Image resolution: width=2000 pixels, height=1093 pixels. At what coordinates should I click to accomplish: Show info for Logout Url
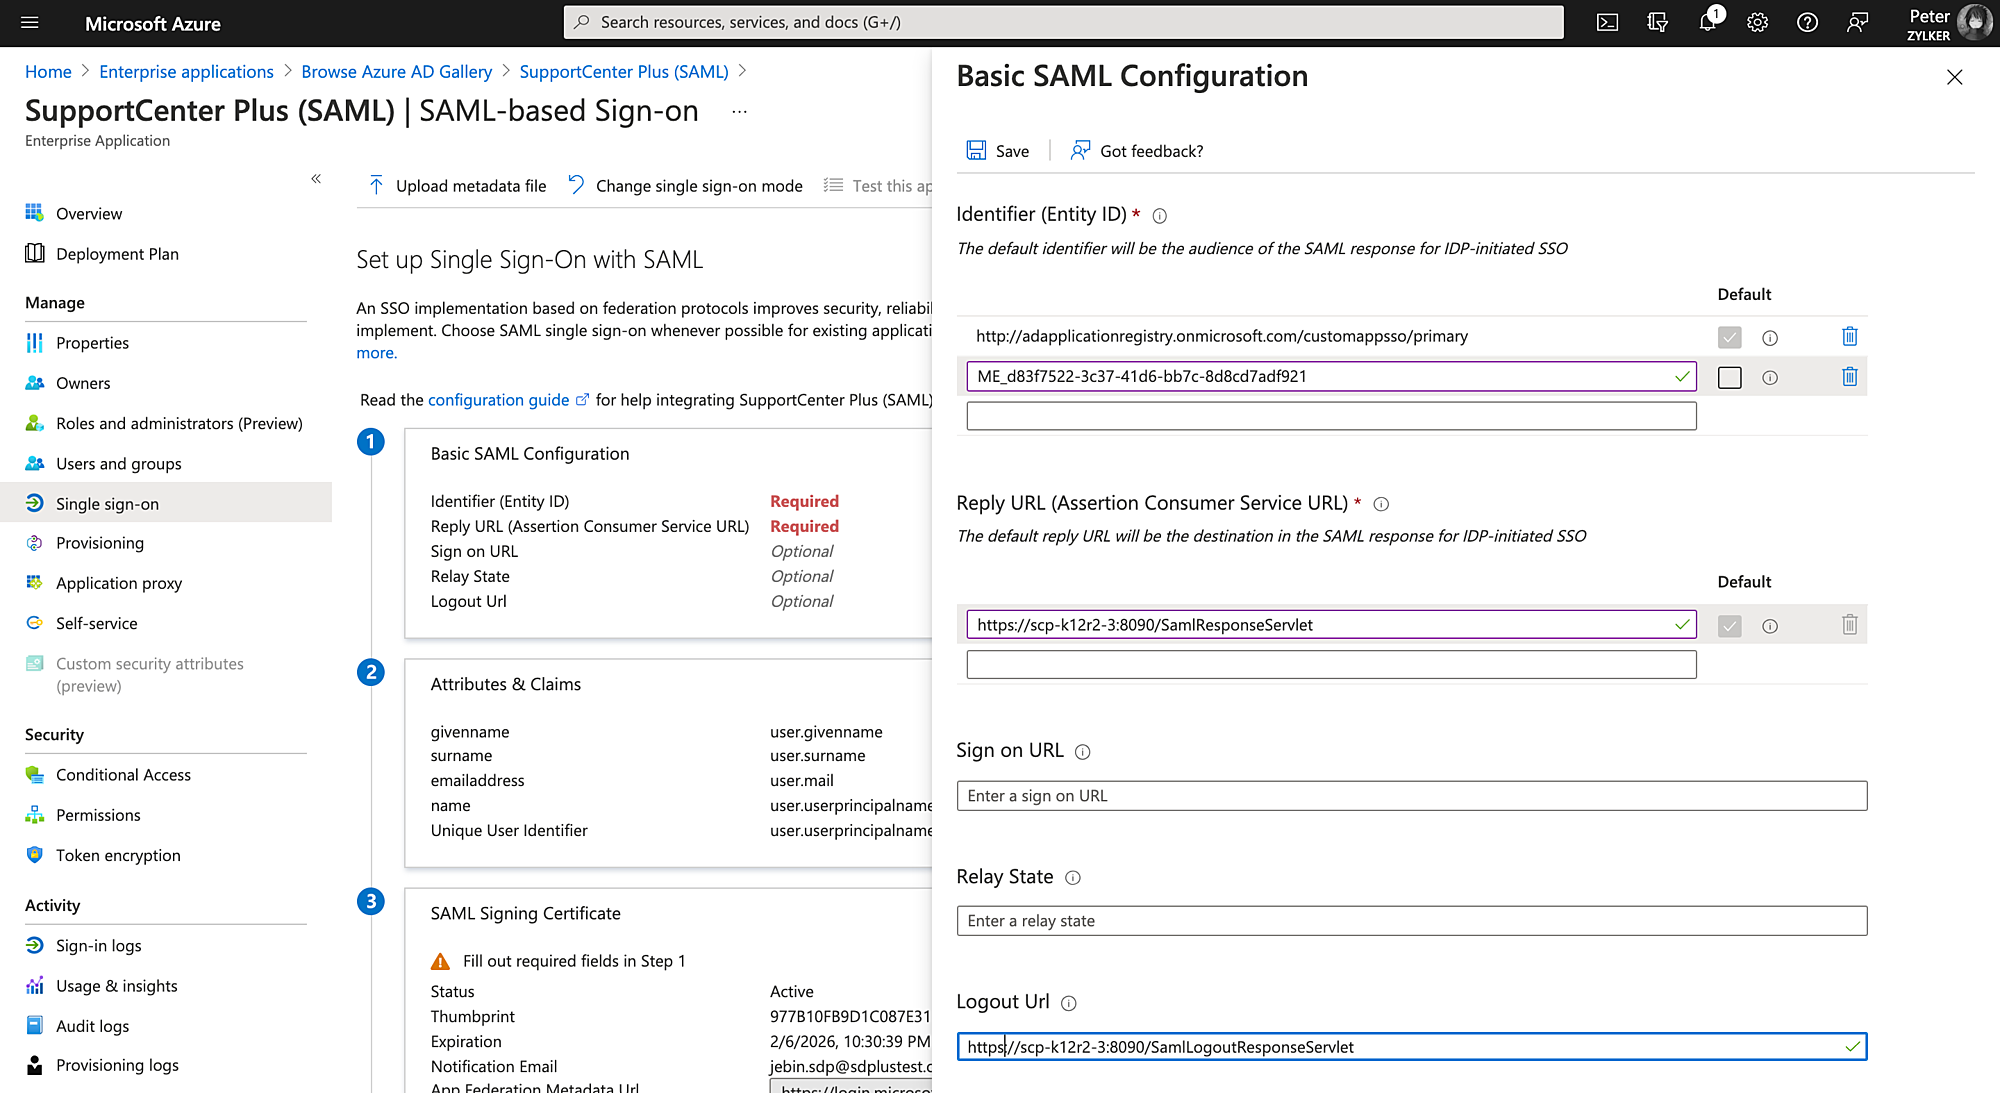[1068, 1003]
